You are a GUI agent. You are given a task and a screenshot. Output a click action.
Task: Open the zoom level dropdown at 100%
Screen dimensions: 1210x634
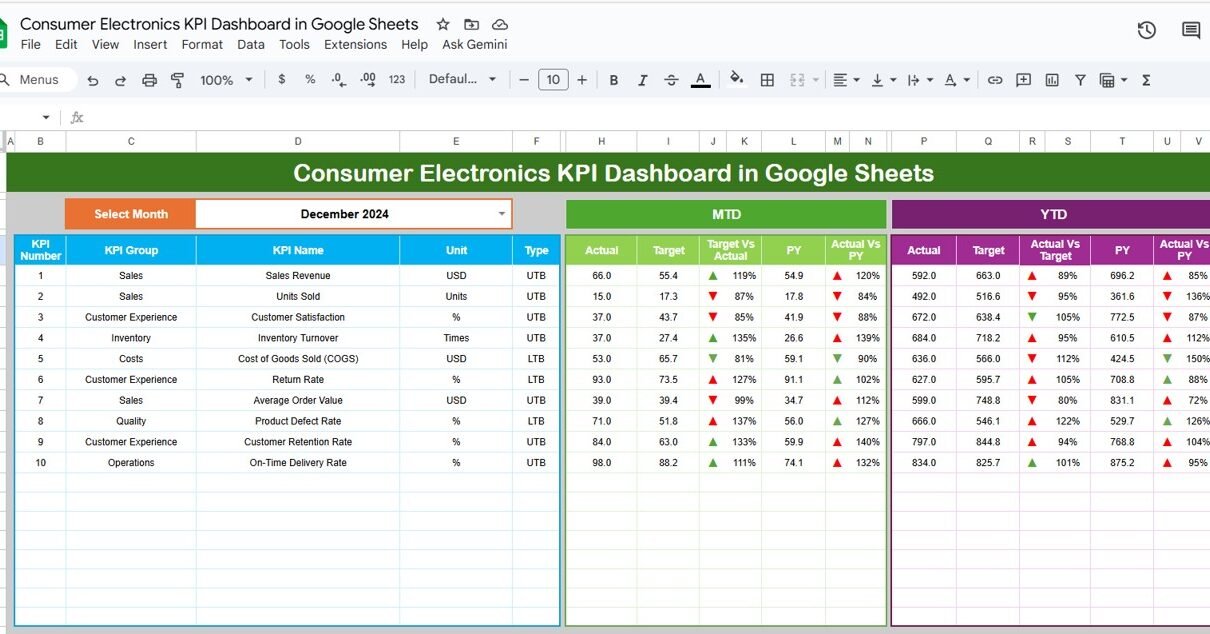coord(226,80)
